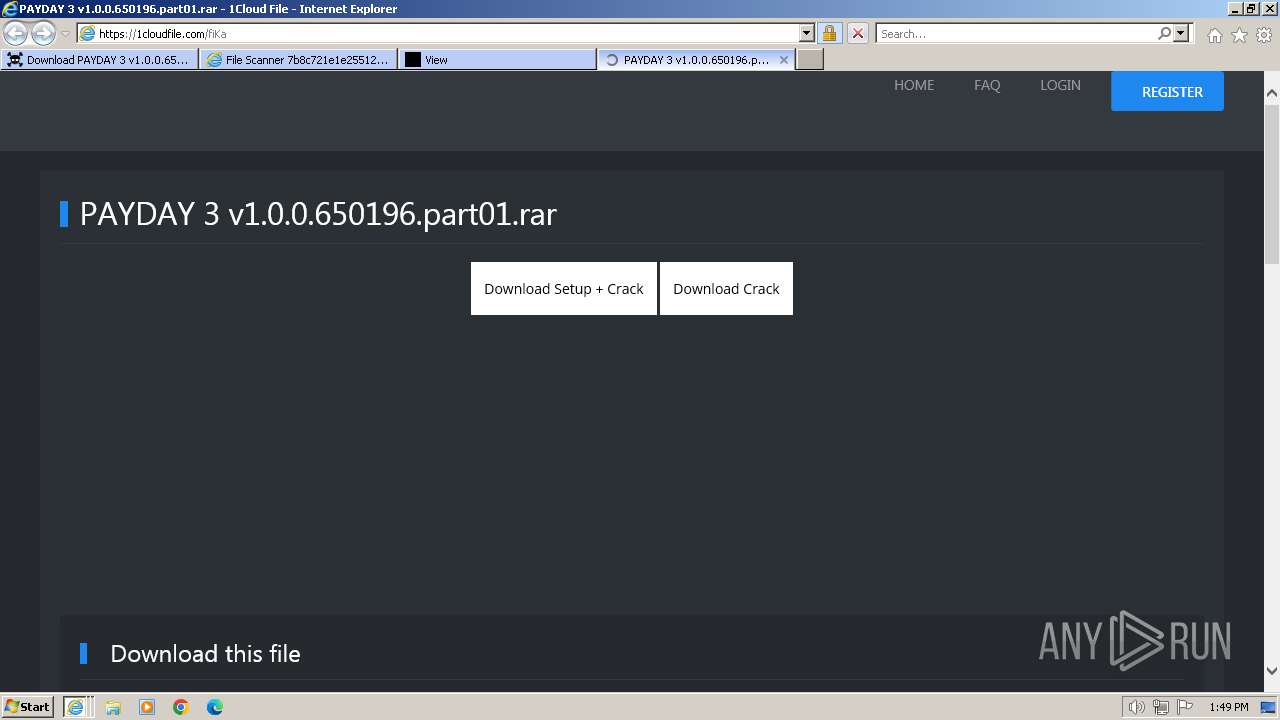Restore down the Internet Explorer window
Image resolution: width=1280 pixels, height=720 pixels.
[1252, 8]
